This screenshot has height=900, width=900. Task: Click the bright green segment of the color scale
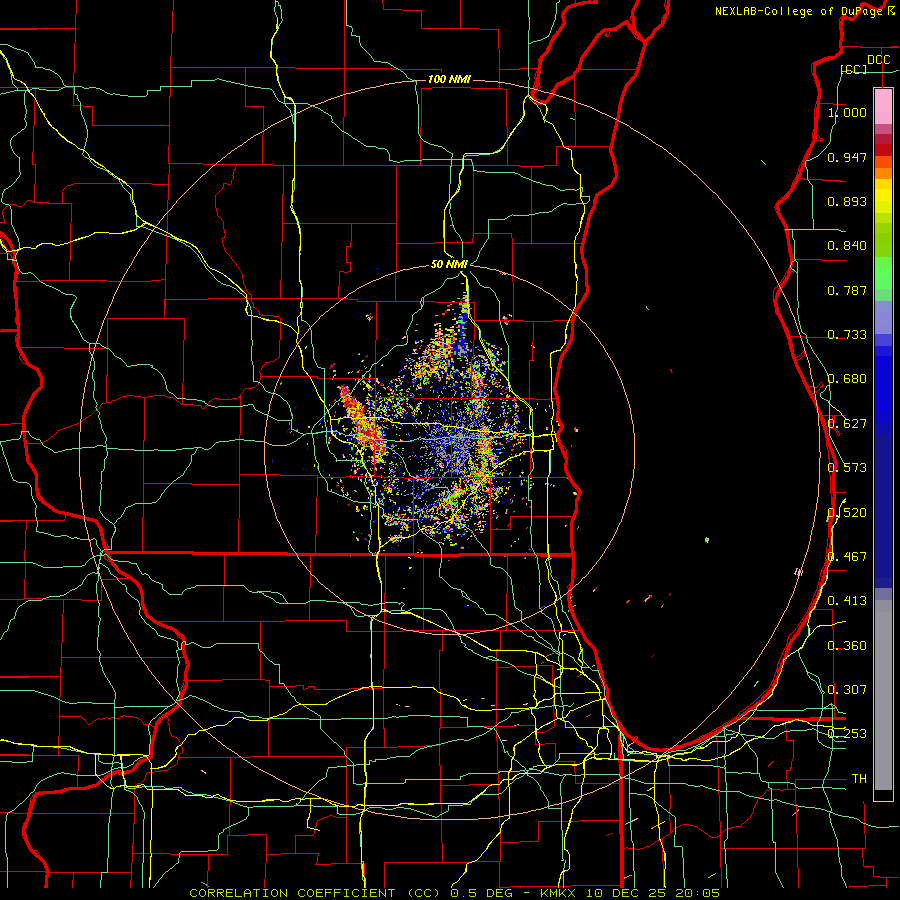click(883, 273)
